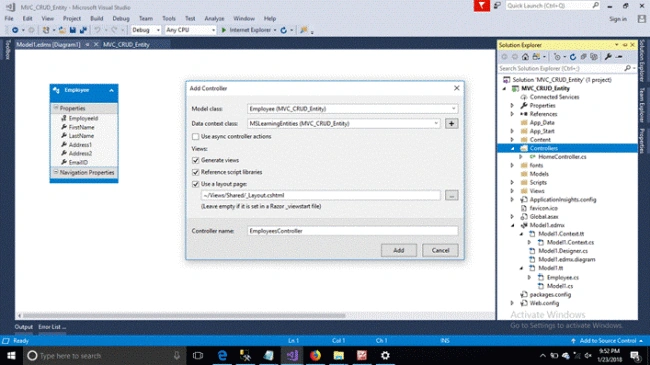This screenshot has height=365, width=650.
Task: Click the Visual Studio taskbar icon
Action: 292,355
